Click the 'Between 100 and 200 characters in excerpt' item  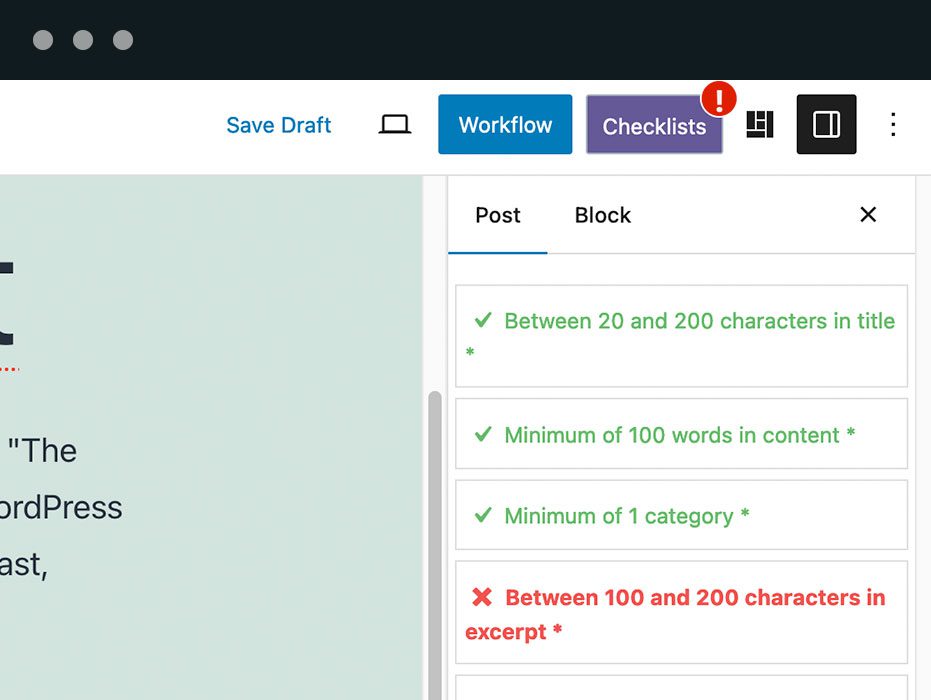coord(681,611)
